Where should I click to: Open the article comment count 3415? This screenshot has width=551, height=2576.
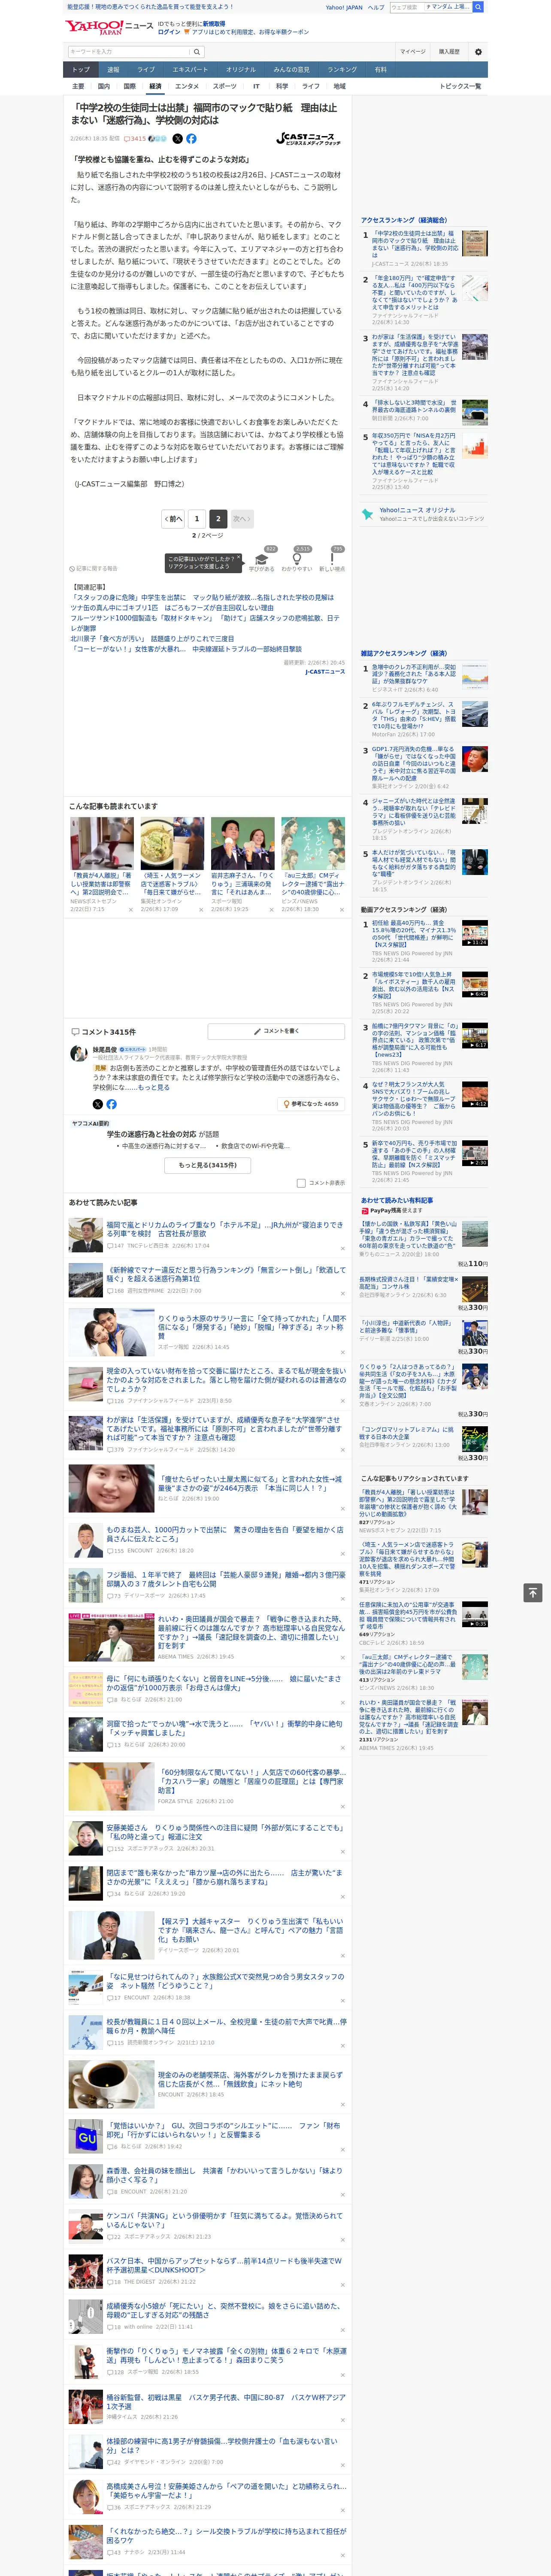click(x=135, y=139)
